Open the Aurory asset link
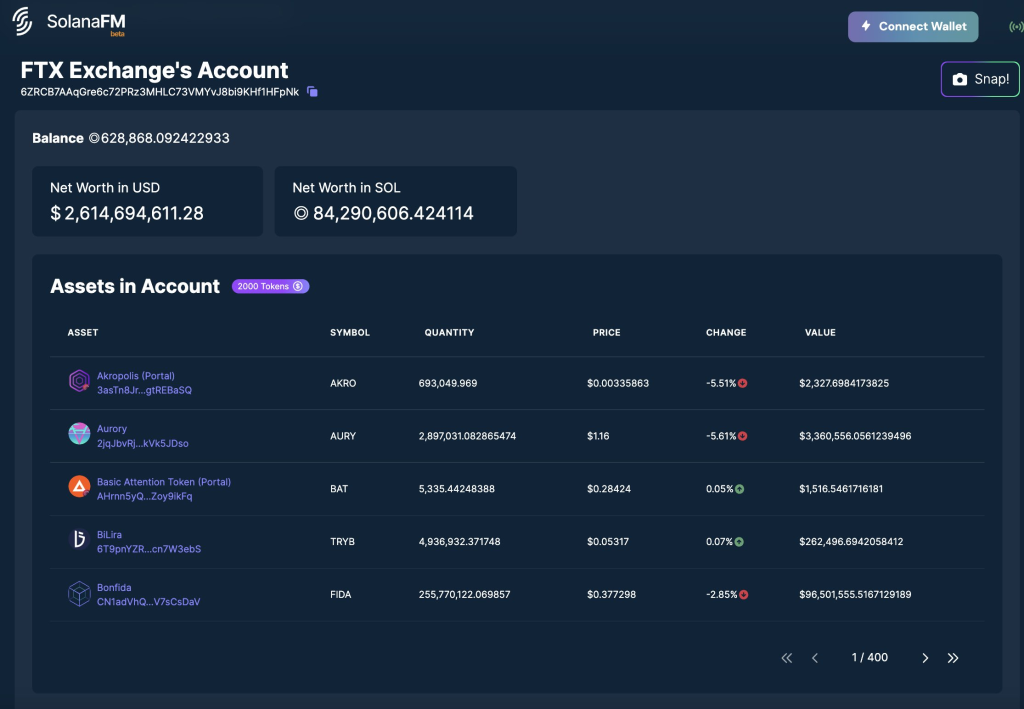 (x=112, y=429)
